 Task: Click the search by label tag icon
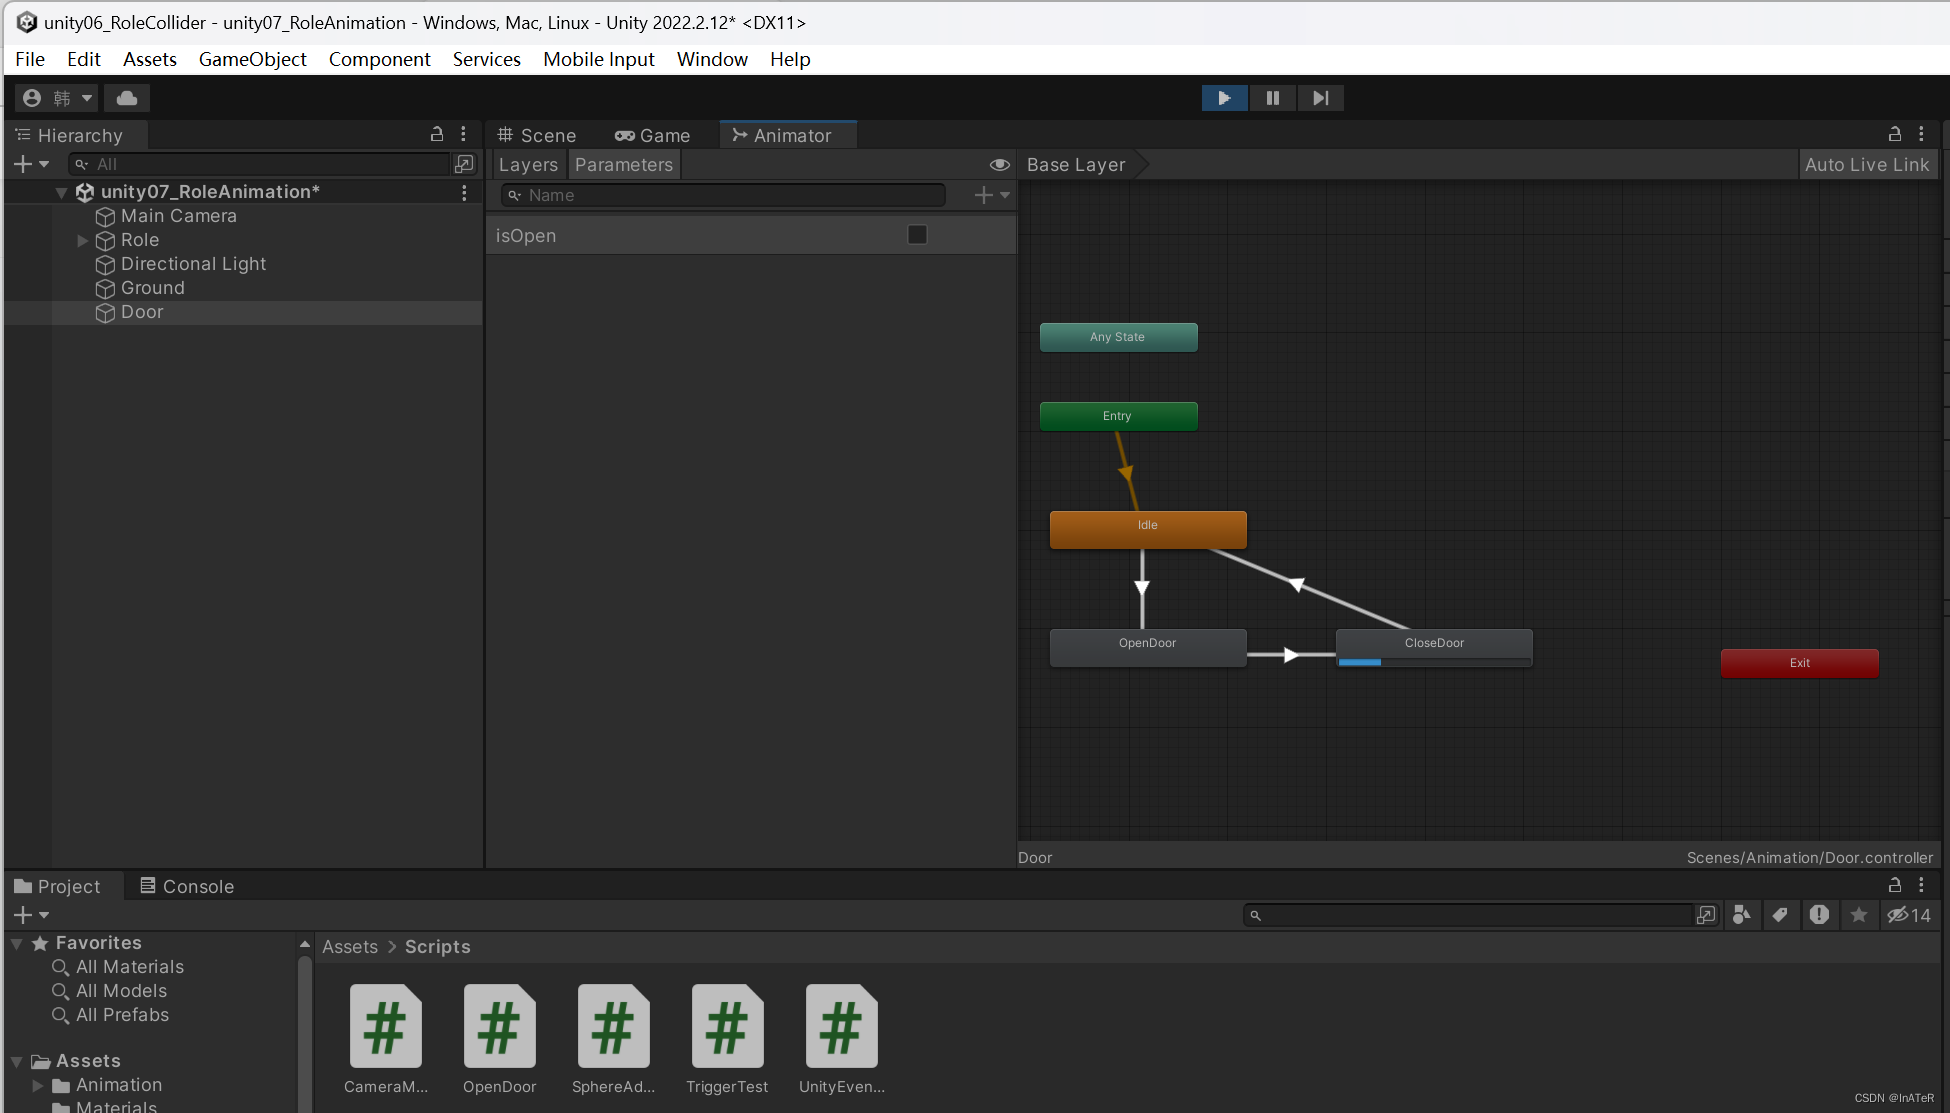[1780, 915]
